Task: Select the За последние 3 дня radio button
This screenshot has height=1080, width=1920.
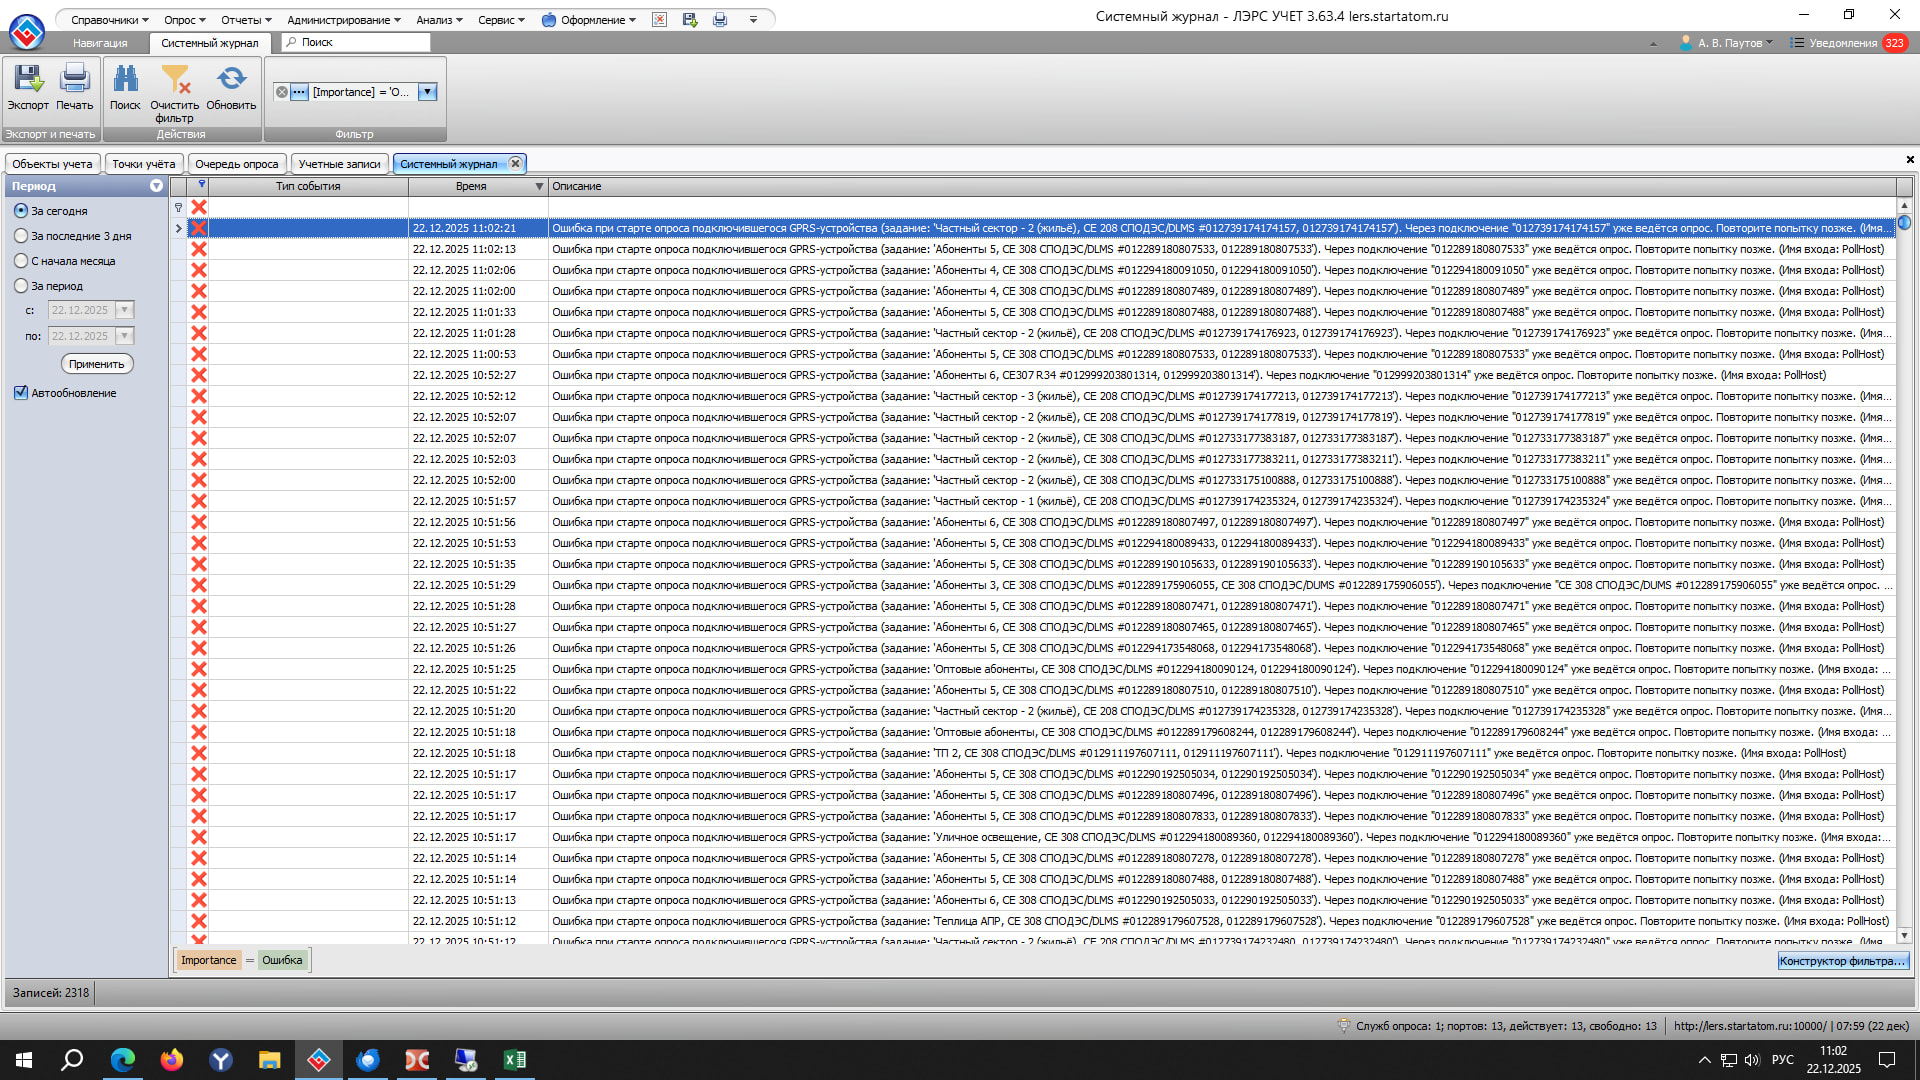Action: point(21,236)
